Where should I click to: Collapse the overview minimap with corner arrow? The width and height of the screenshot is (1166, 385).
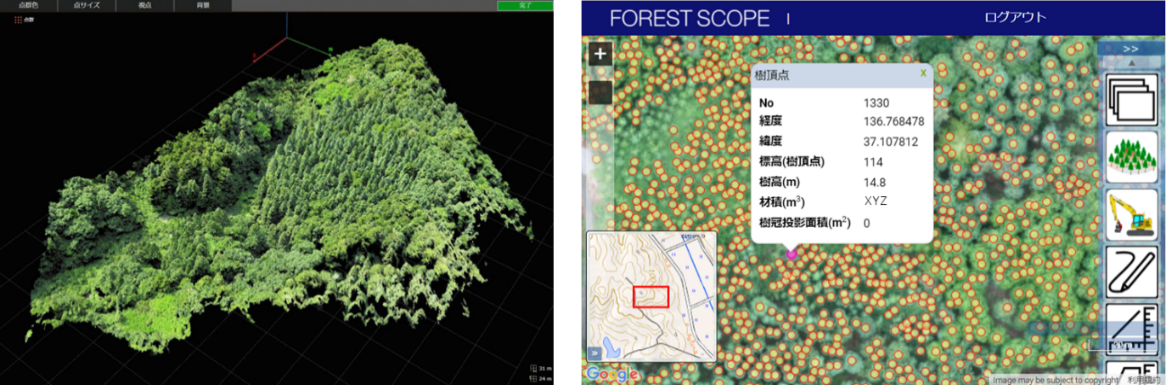point(595,353)
